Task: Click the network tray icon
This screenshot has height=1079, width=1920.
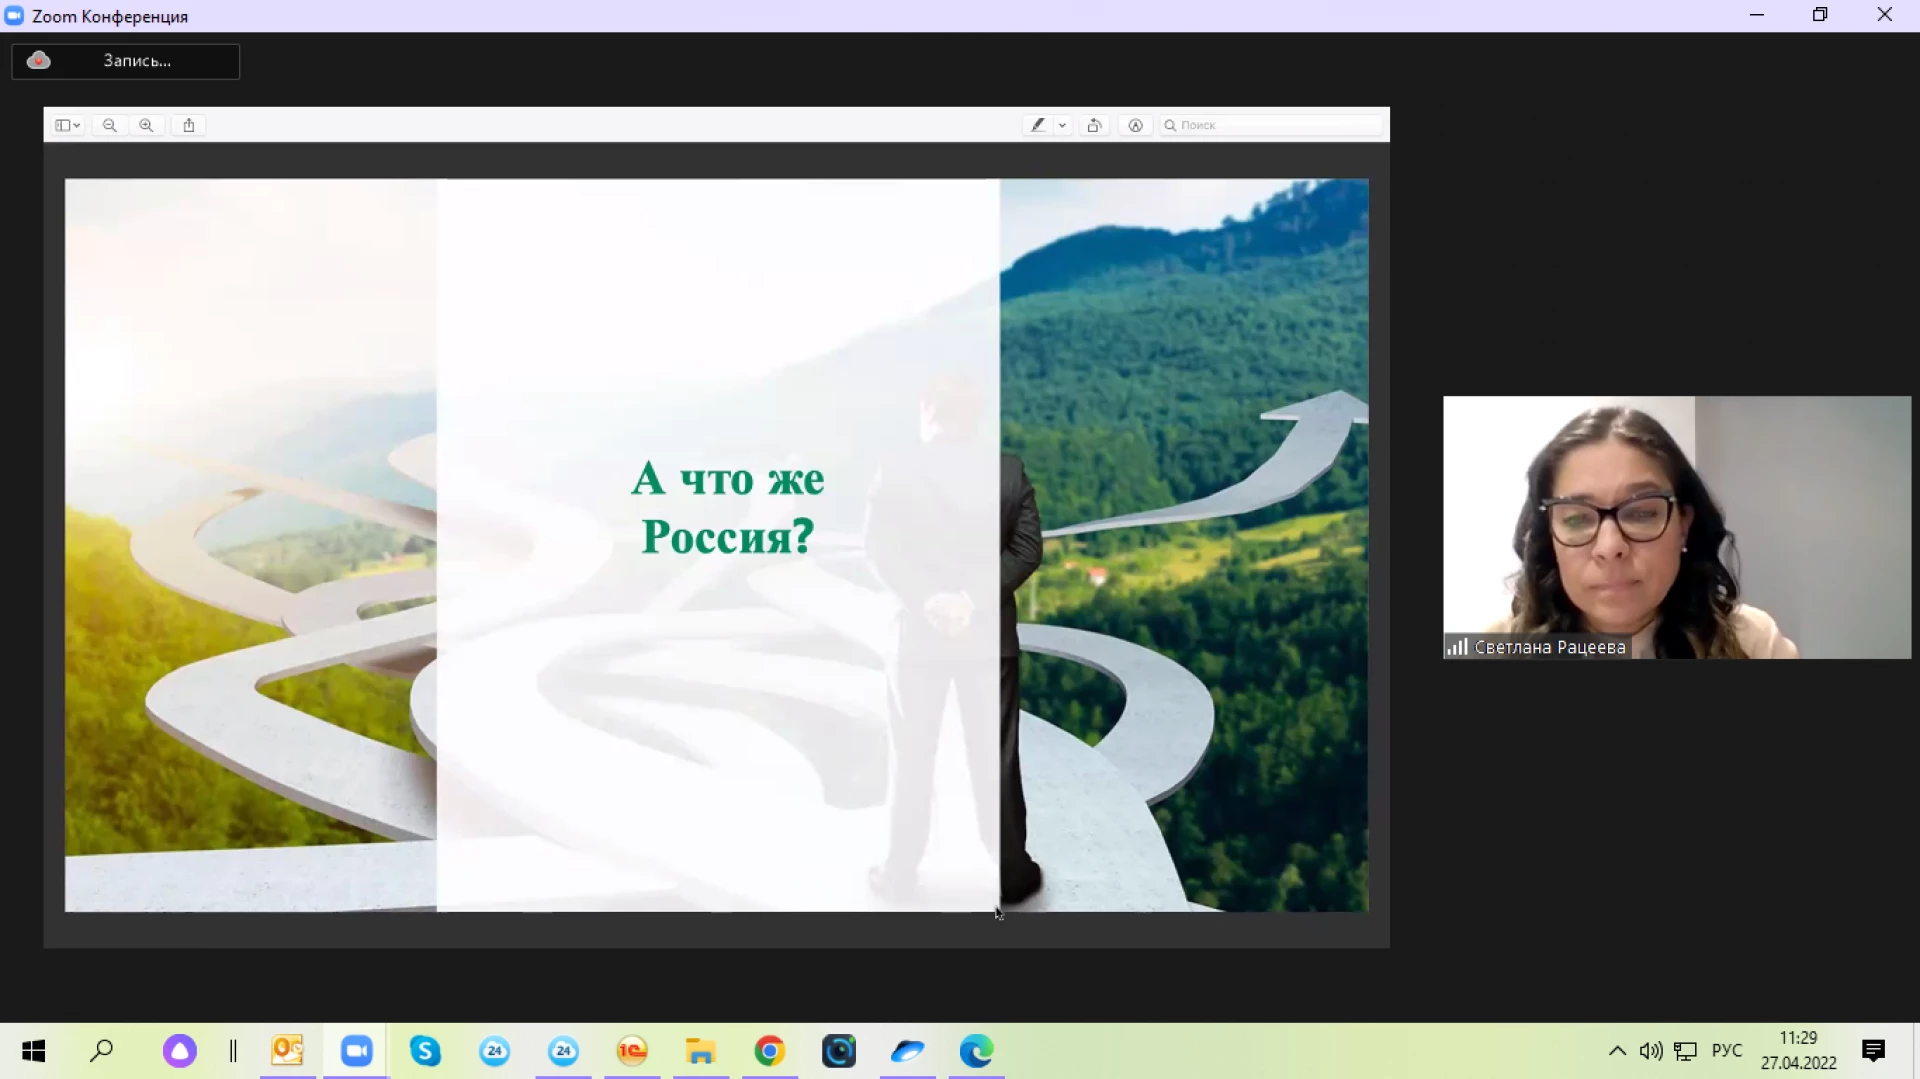Action: click(1686, 1051)
